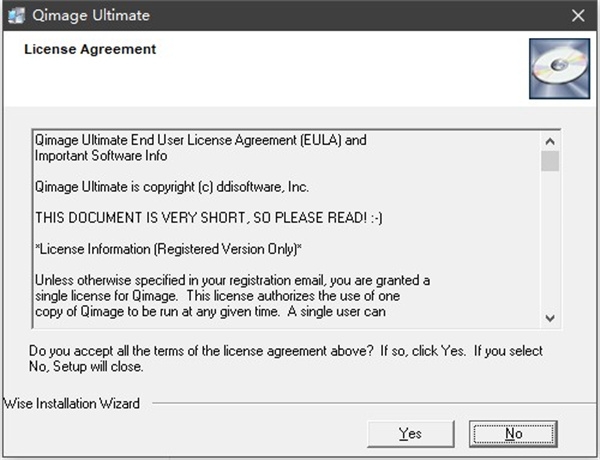Click the "License Agreement" heading
Image resolution: width=600 pixels, height=460 pixels.
coord(90,49)
